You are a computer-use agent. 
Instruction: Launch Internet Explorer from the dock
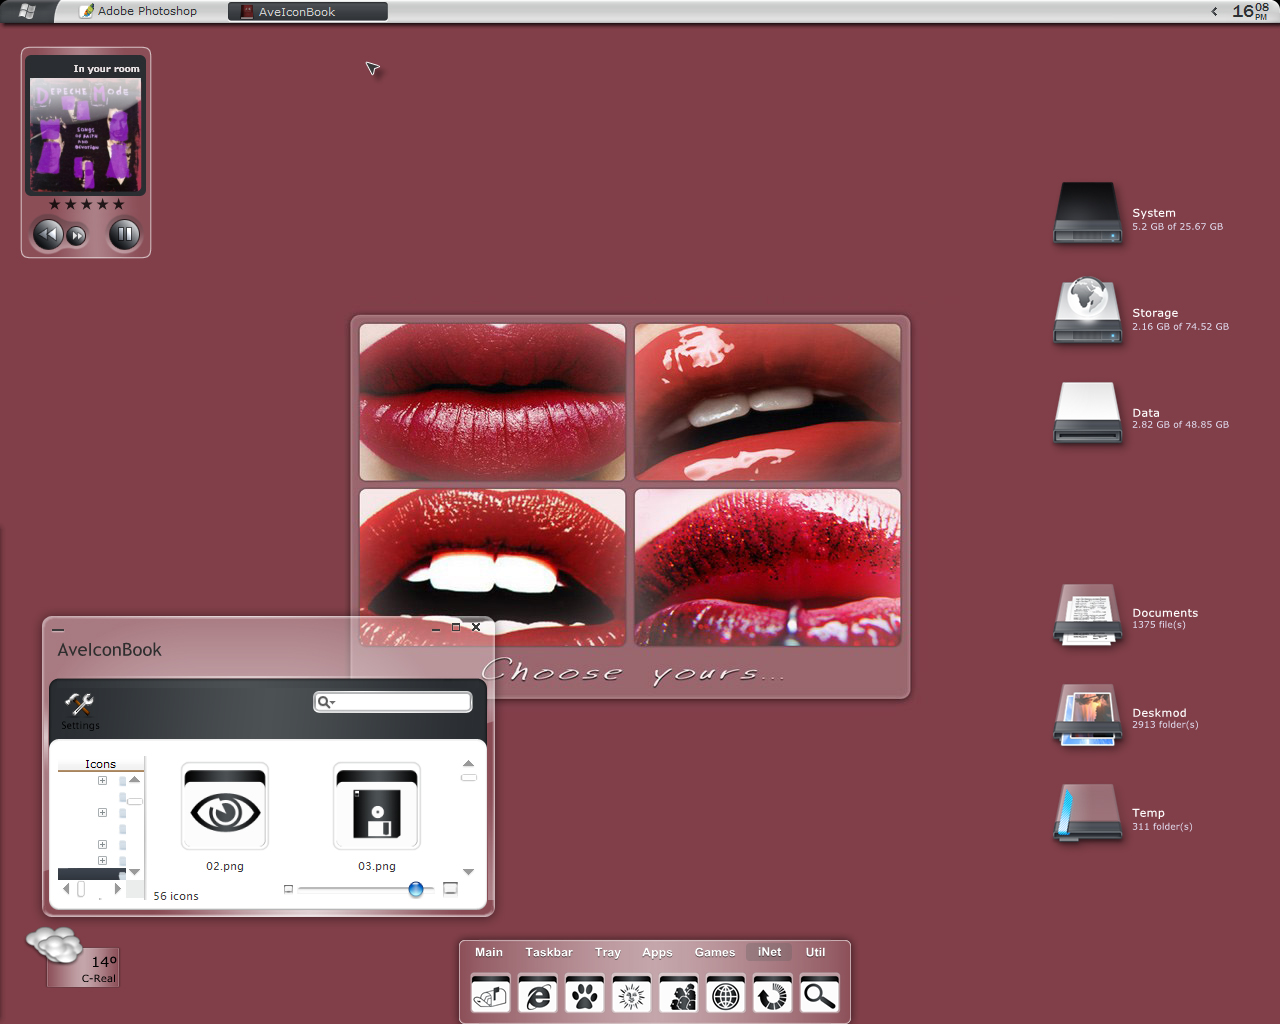(x=537, y=994)
